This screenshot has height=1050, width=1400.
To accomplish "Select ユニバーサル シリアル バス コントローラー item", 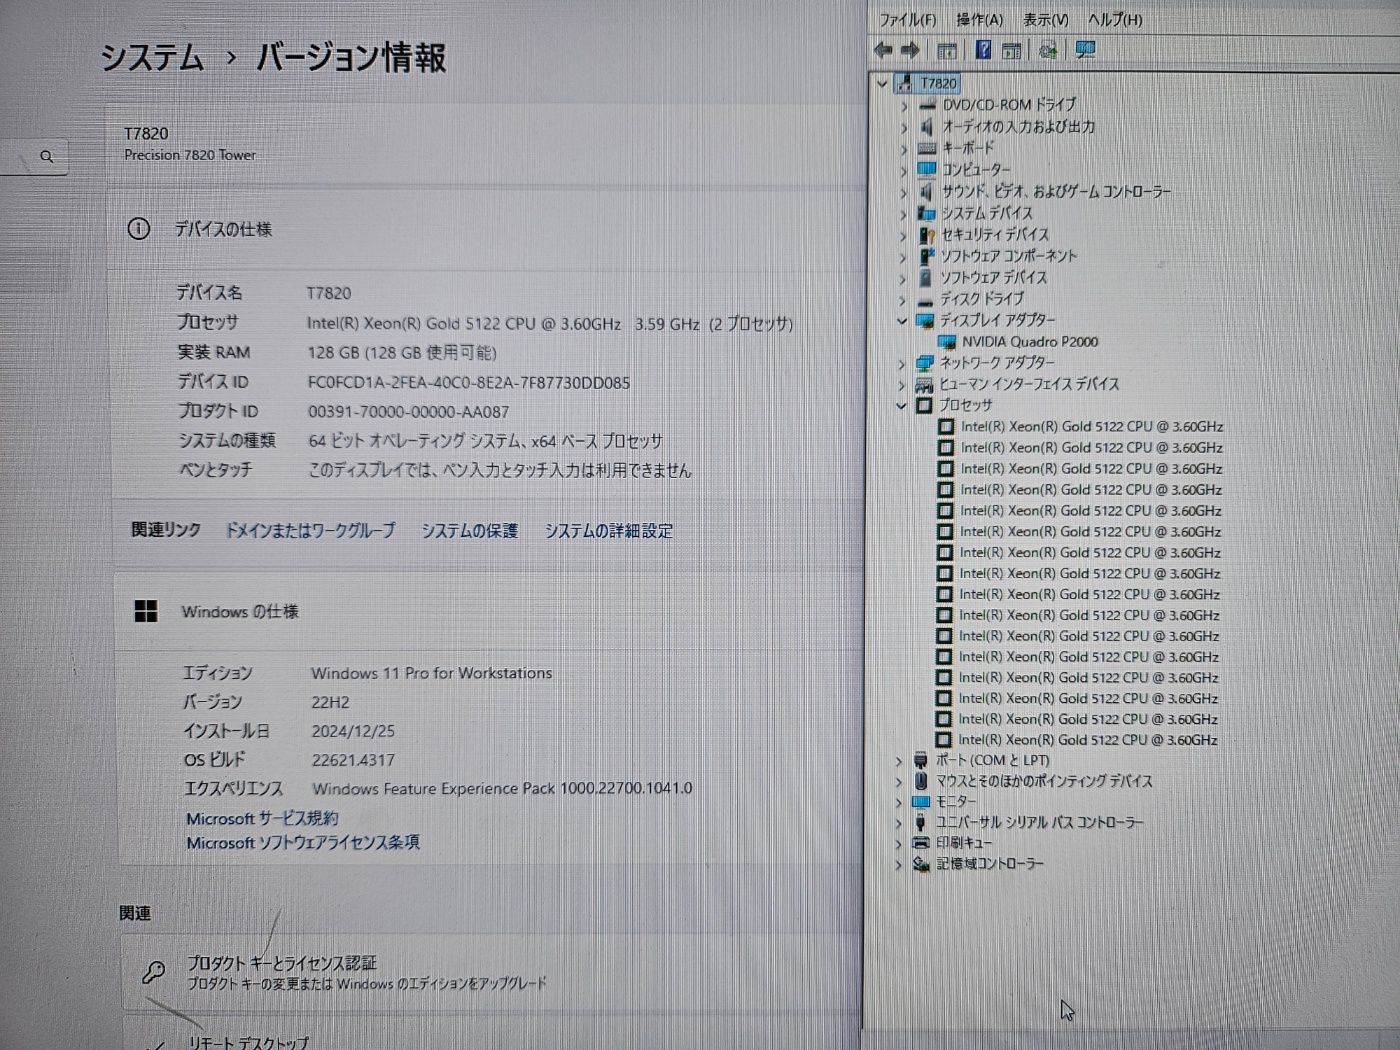I will [1039, 822].
